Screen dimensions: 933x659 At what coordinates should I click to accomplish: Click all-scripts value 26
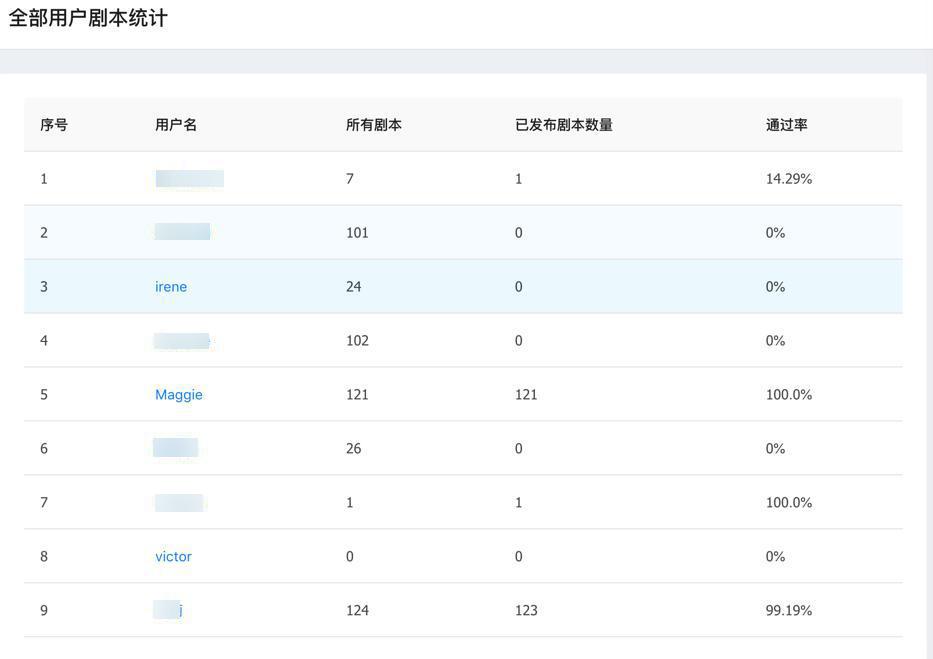point(353,448)
